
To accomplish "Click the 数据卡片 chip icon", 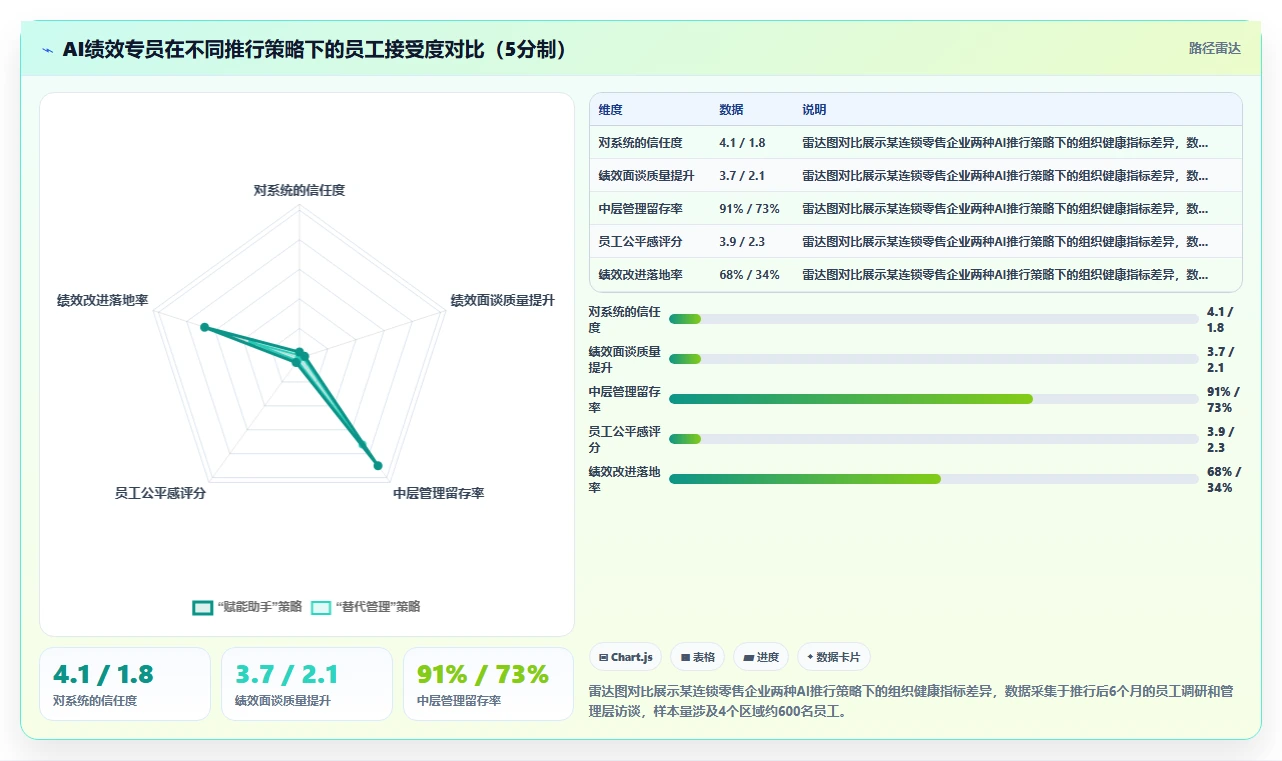I will [810, 658].
